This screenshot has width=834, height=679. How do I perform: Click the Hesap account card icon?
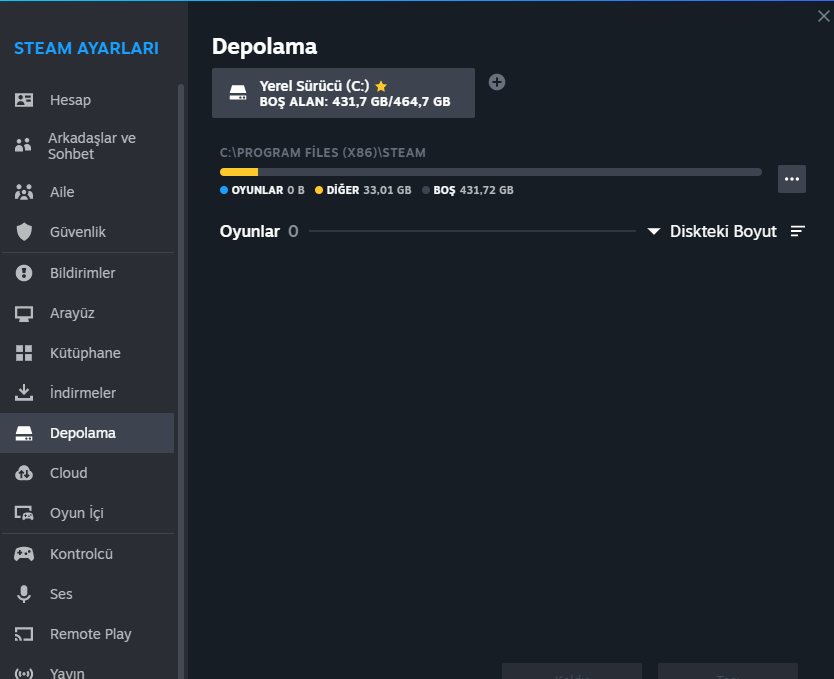coord(24,100)
